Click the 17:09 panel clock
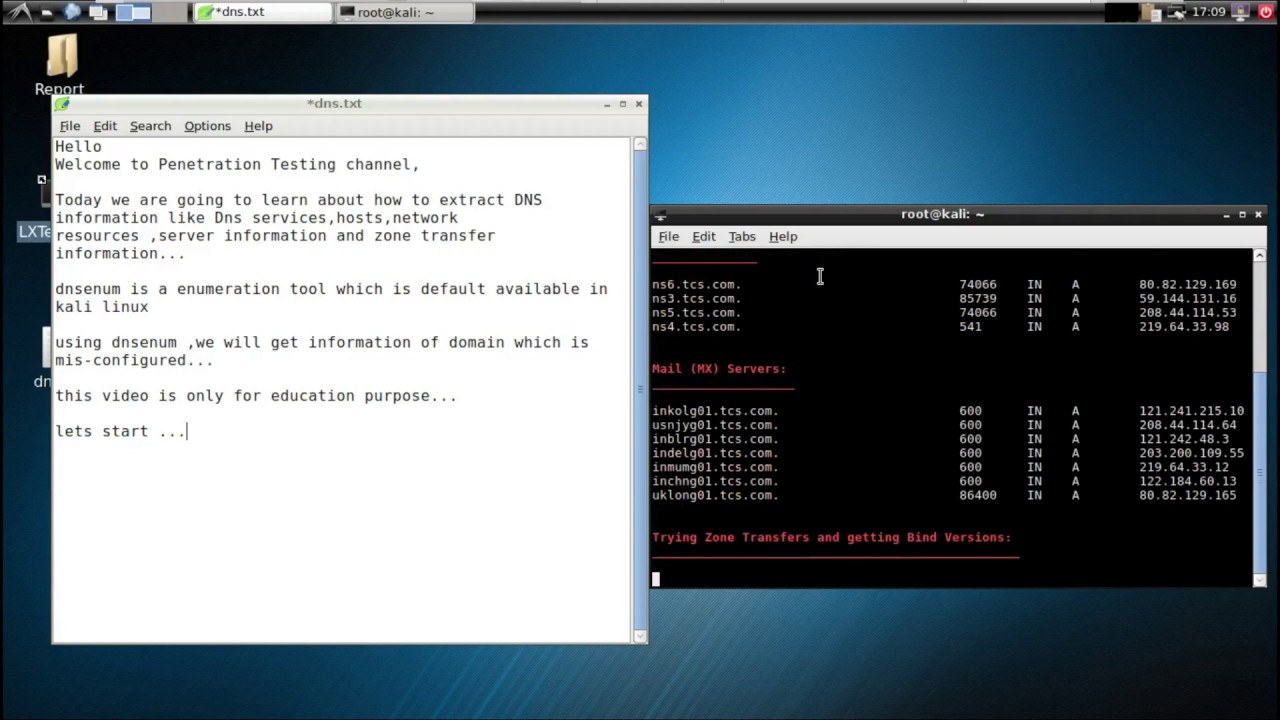1280x720 pixels. 1209,13
